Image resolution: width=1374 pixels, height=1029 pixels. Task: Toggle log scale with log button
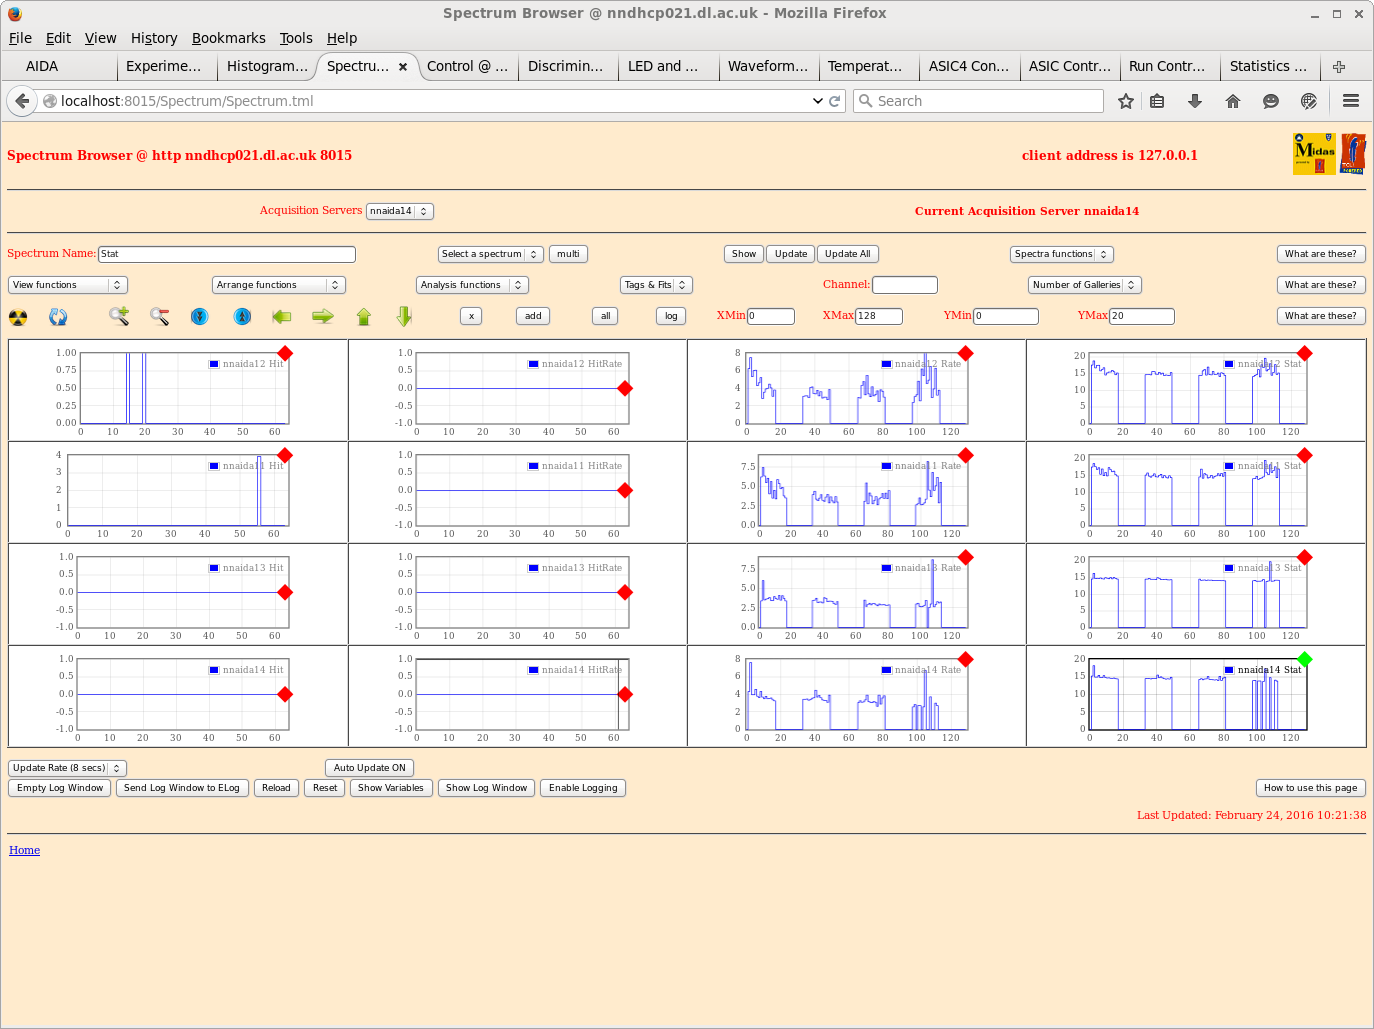click(671, 316)
